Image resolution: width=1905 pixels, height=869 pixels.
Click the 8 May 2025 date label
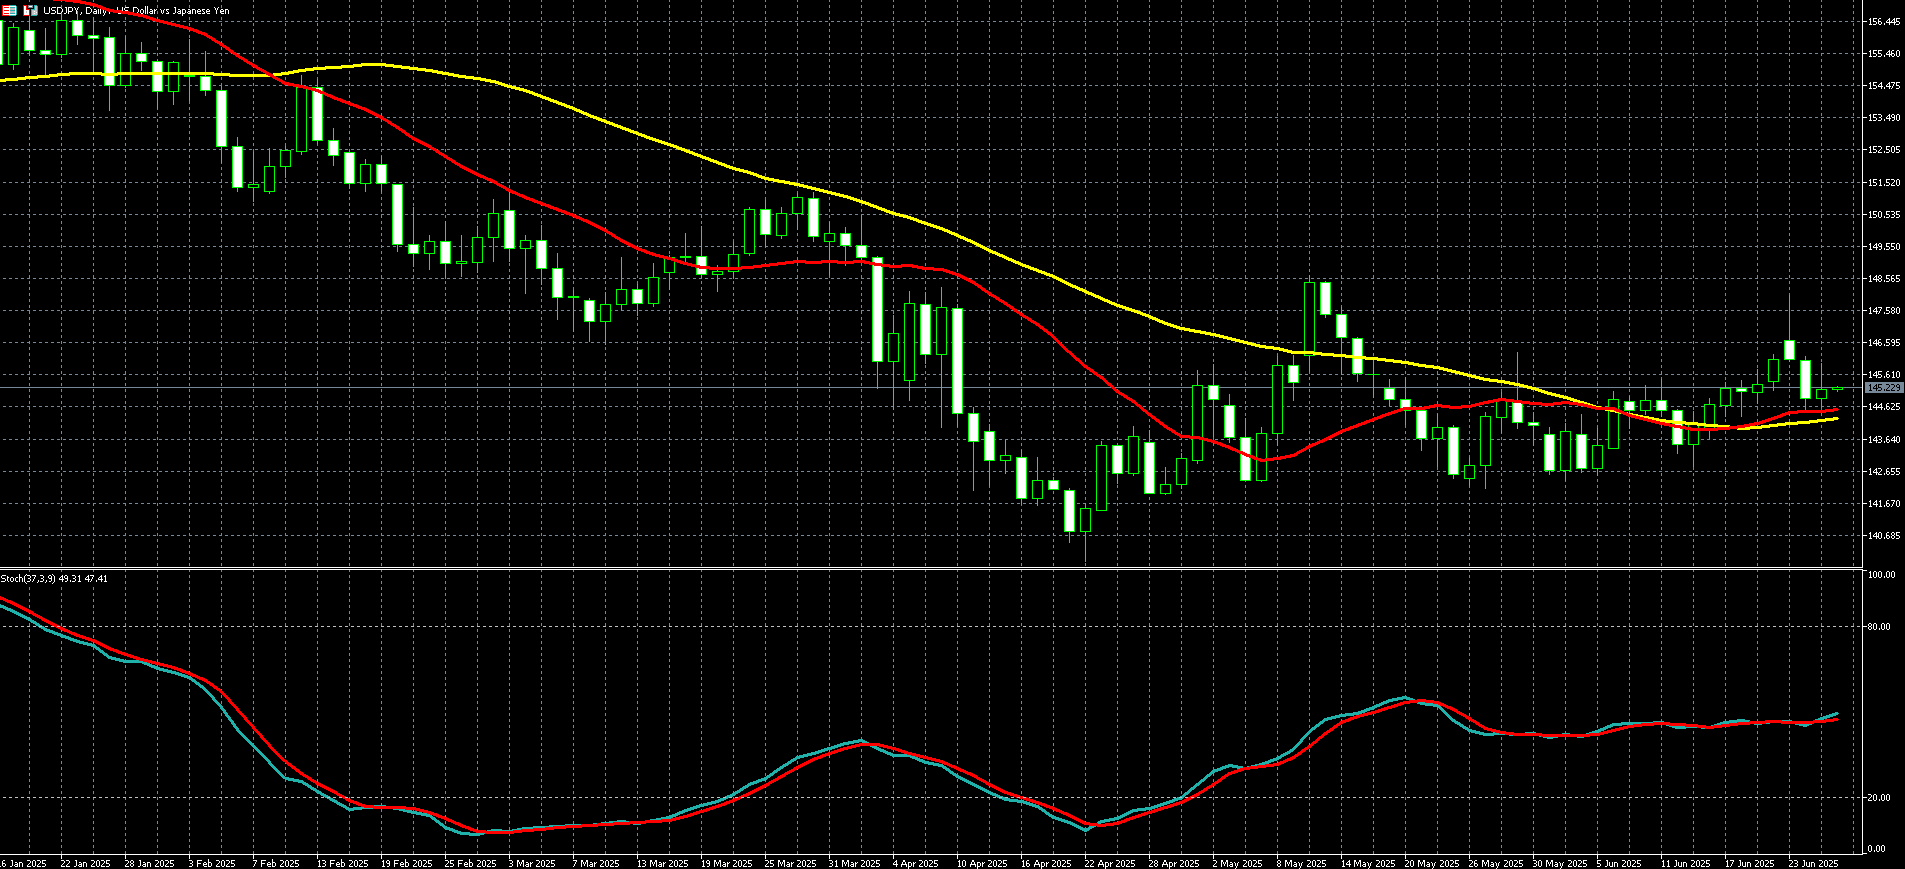pos(1301,863)
